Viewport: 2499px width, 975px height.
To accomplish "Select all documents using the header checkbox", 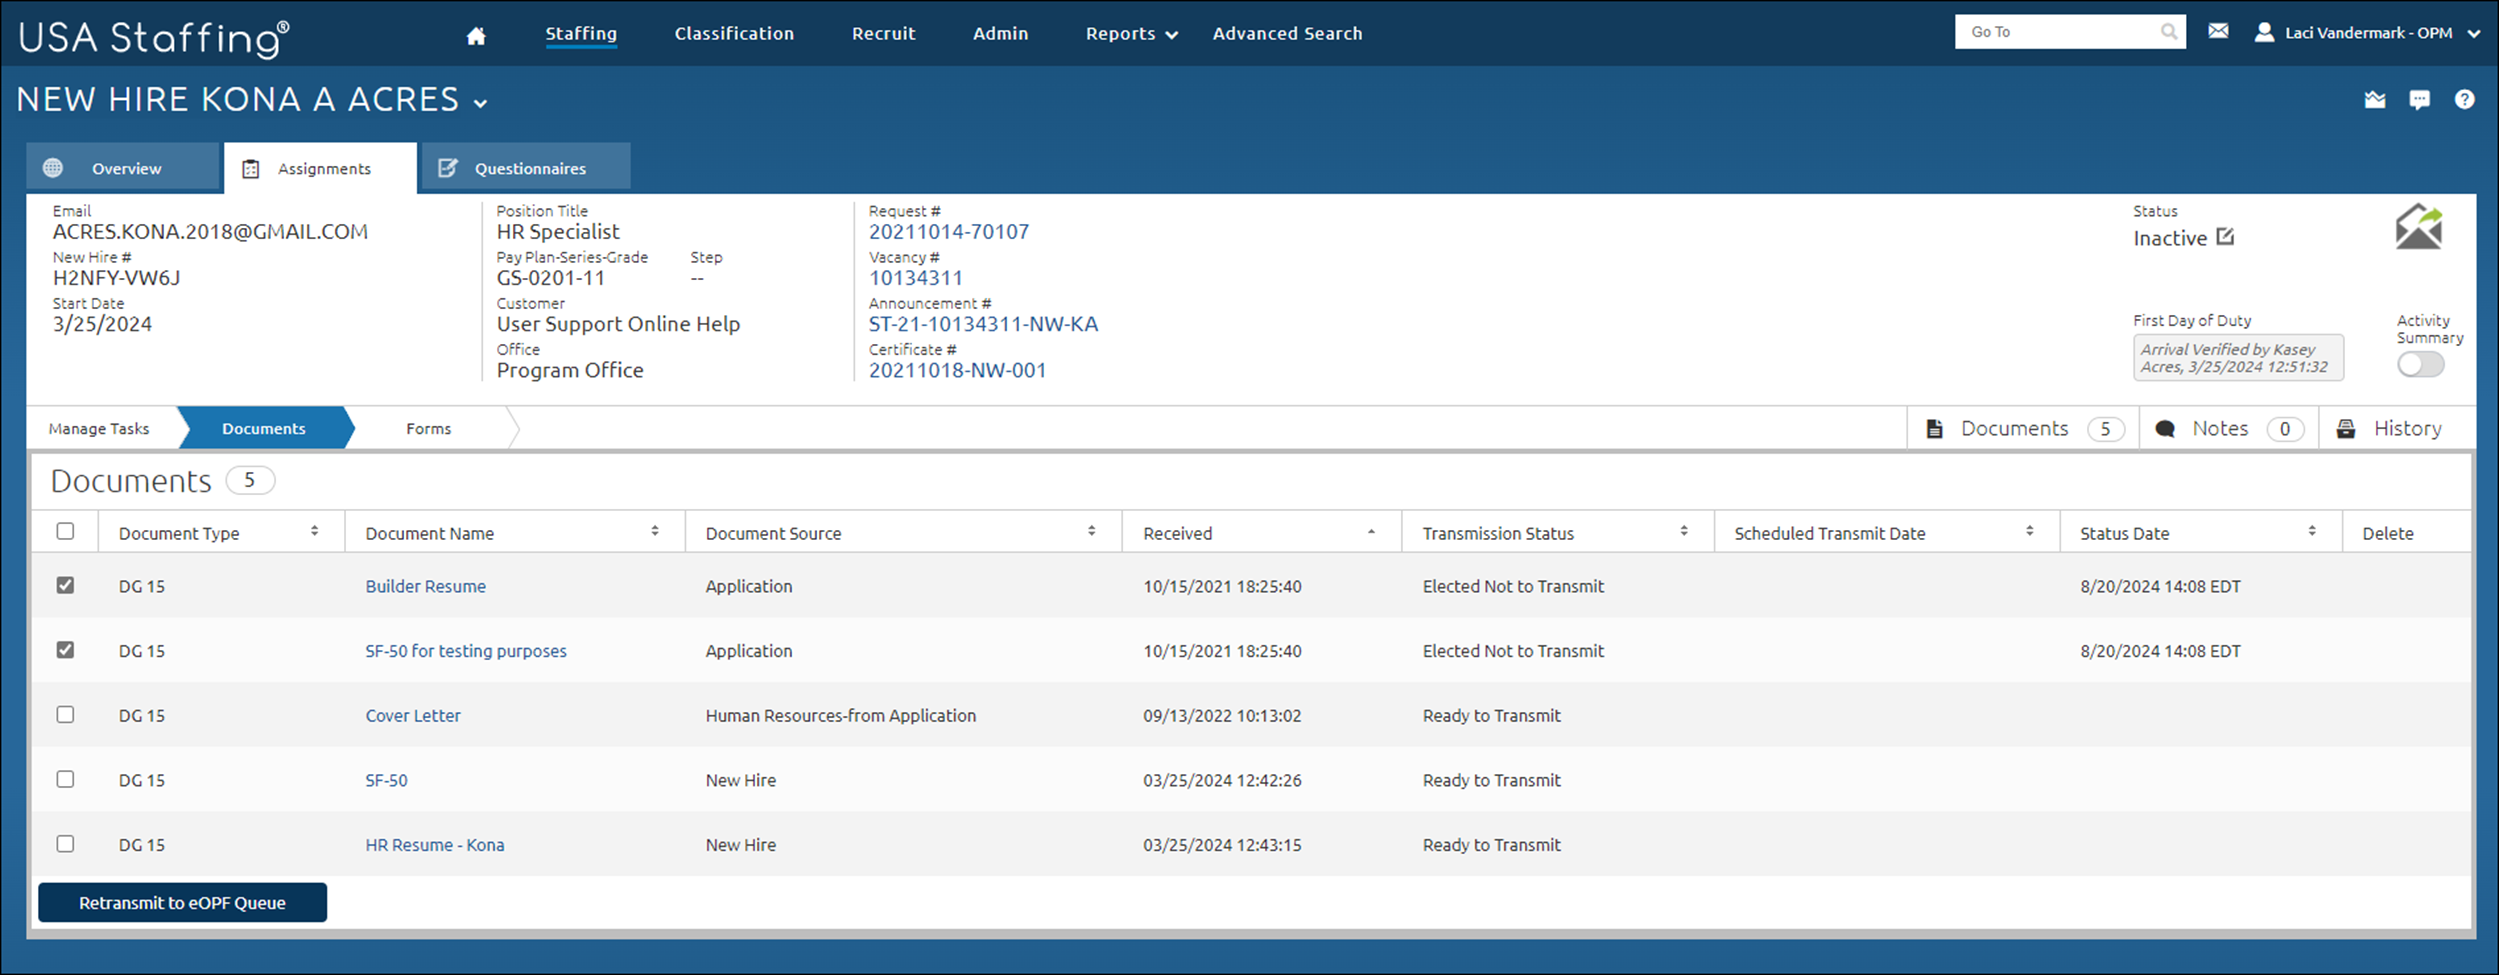I will (x=65, y=531).
